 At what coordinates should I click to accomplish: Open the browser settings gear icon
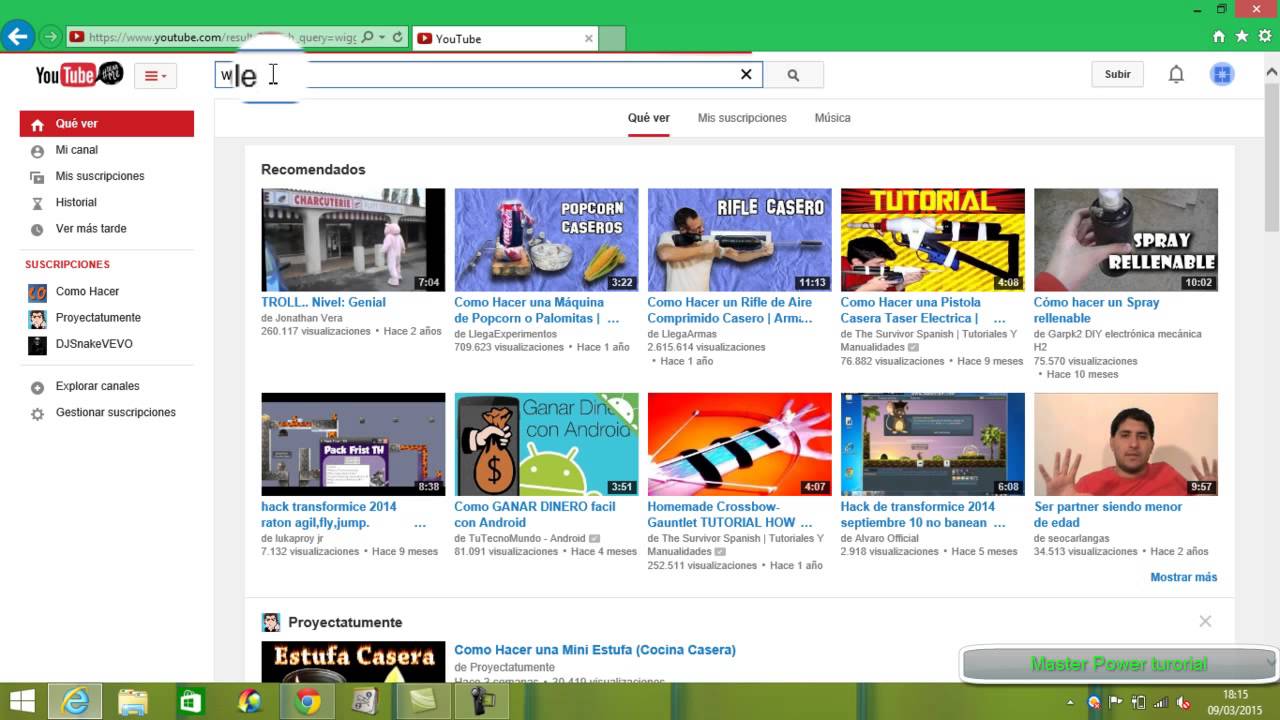tap(1265, 36)
